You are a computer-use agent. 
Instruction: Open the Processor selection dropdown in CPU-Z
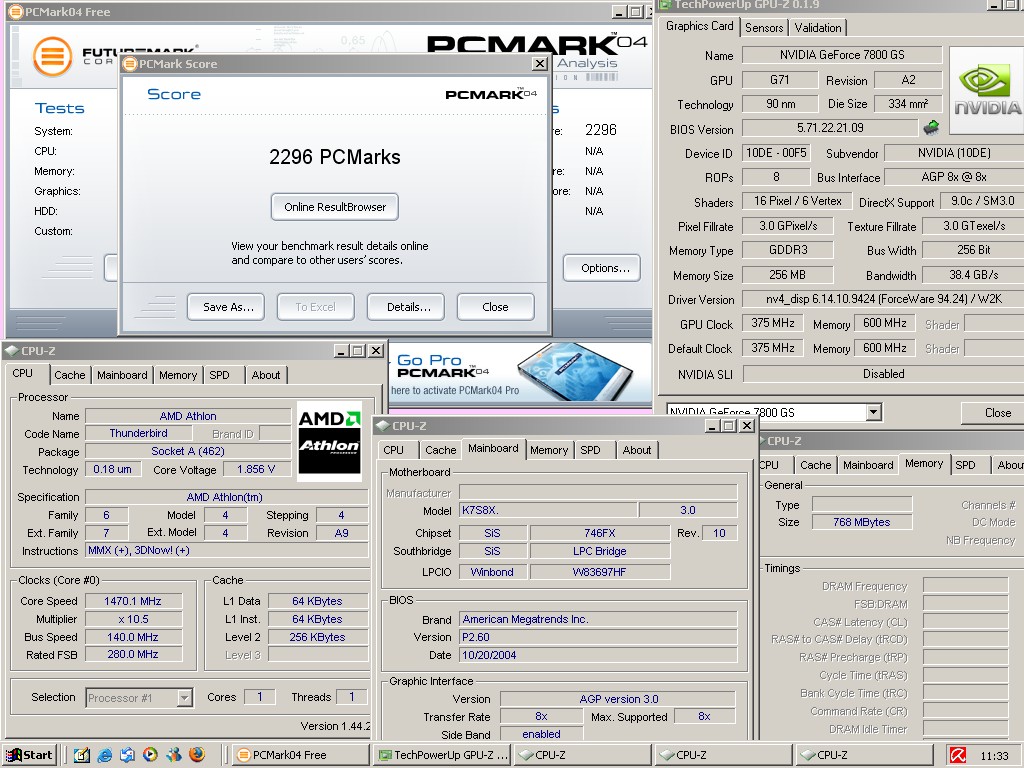point(185,698)
